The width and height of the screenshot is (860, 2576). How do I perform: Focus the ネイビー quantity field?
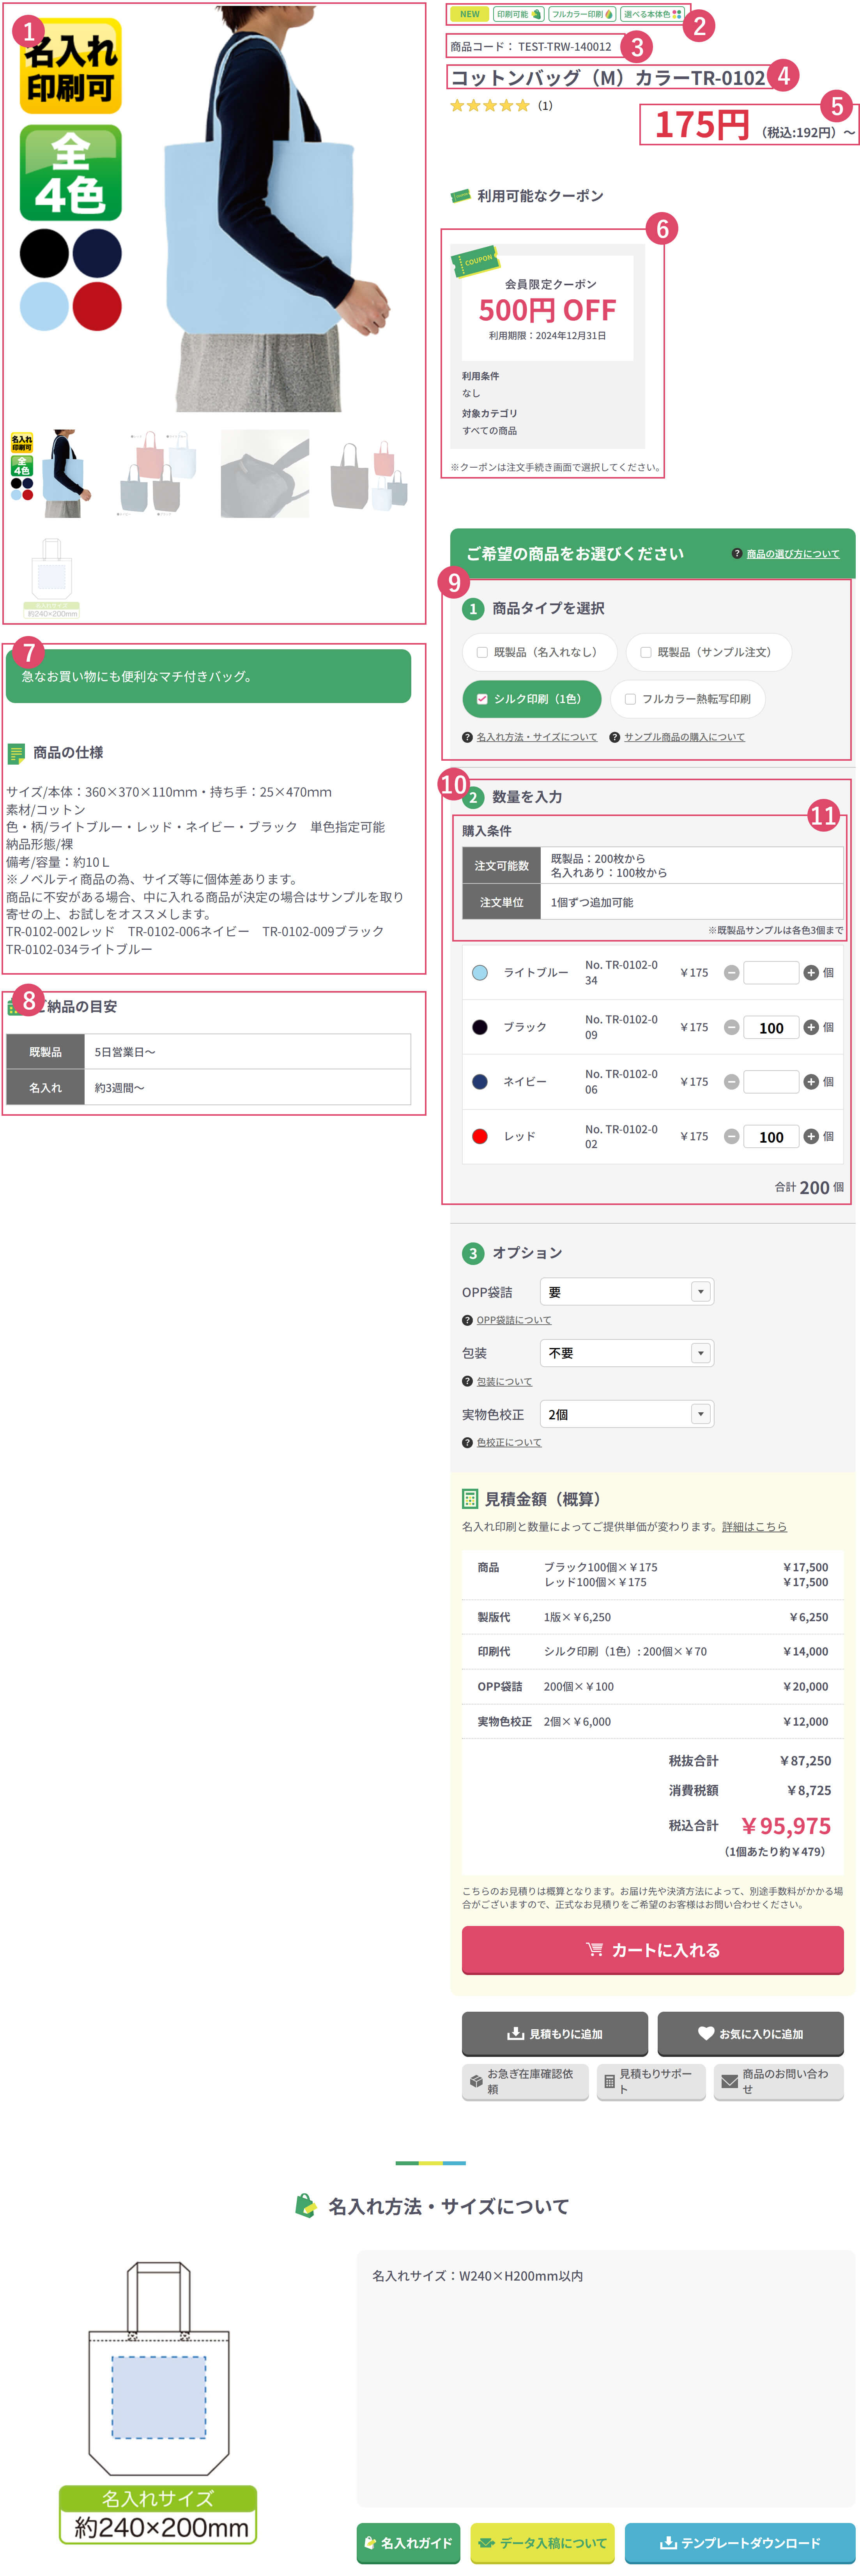(771, 1082)
